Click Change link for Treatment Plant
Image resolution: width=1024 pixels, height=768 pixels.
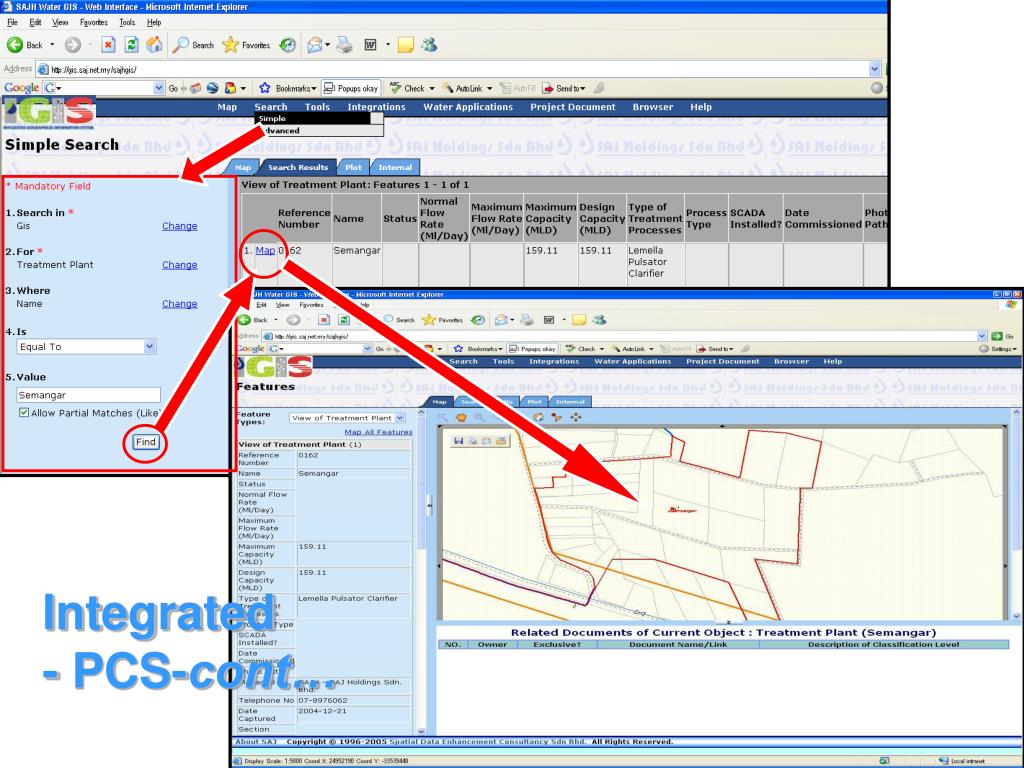coord(180,265)
